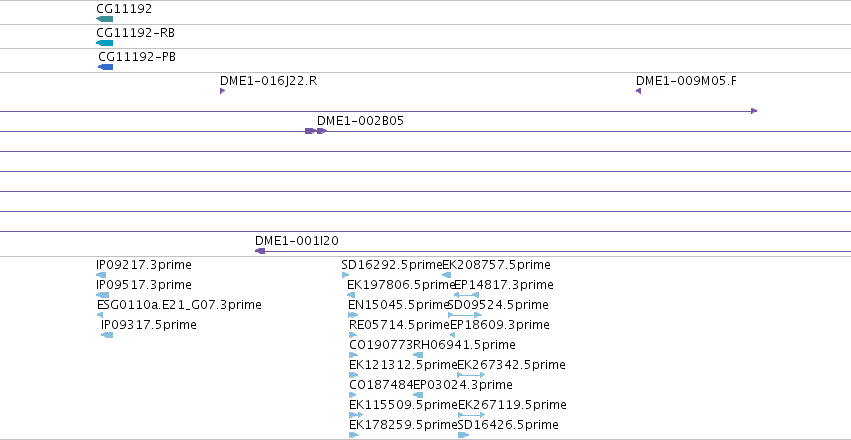Select the DME1-002B05 feature glyph

316,131
